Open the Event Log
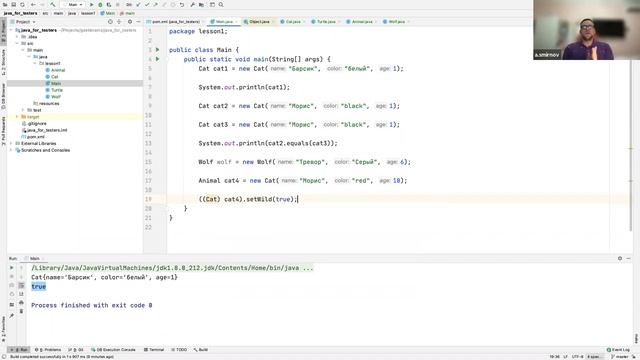This screenshot has height=360, width=640. pos(618,350)
